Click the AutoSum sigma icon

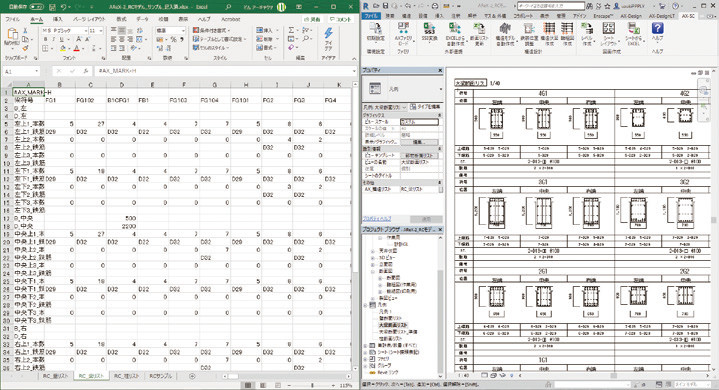click(291, 30)
